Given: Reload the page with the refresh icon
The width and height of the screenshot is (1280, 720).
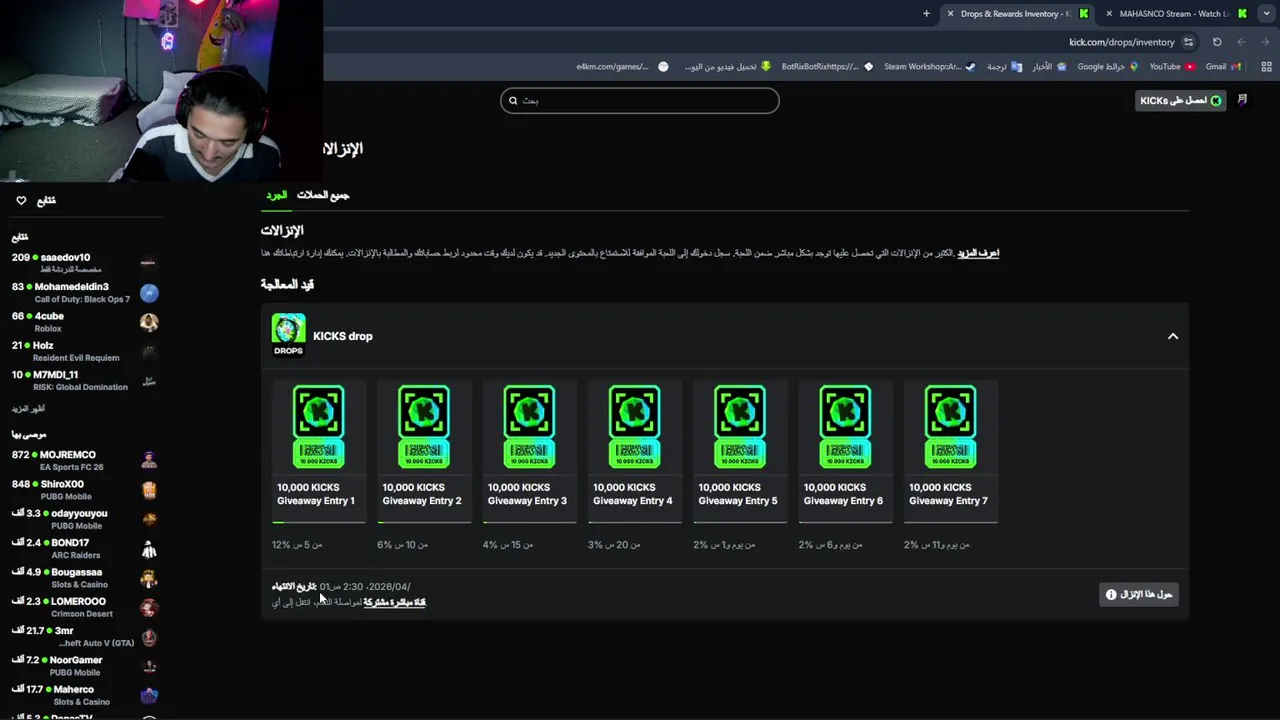Looking at the screenshot, I should coord(1217,42).
